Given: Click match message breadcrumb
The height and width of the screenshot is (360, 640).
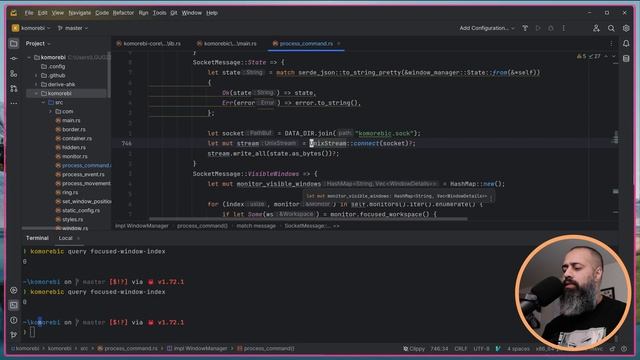Looking at the screenshot, I should coord(256,226).
